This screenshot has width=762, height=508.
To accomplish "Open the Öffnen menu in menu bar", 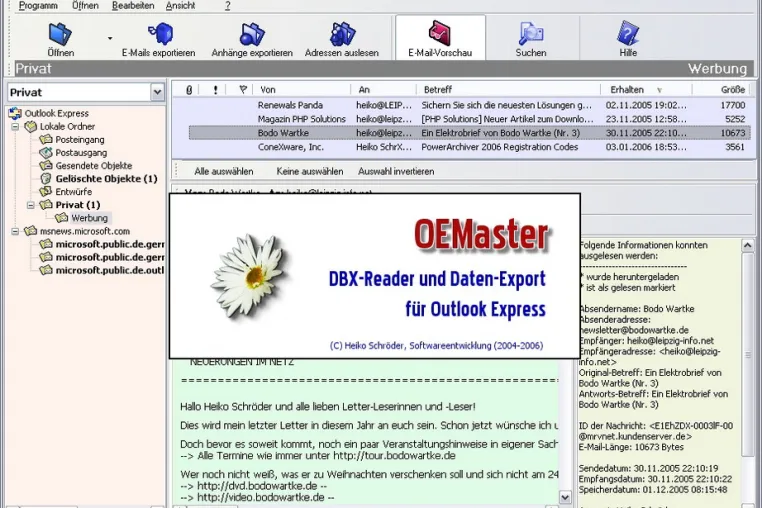I will click(x=85, y=6).
